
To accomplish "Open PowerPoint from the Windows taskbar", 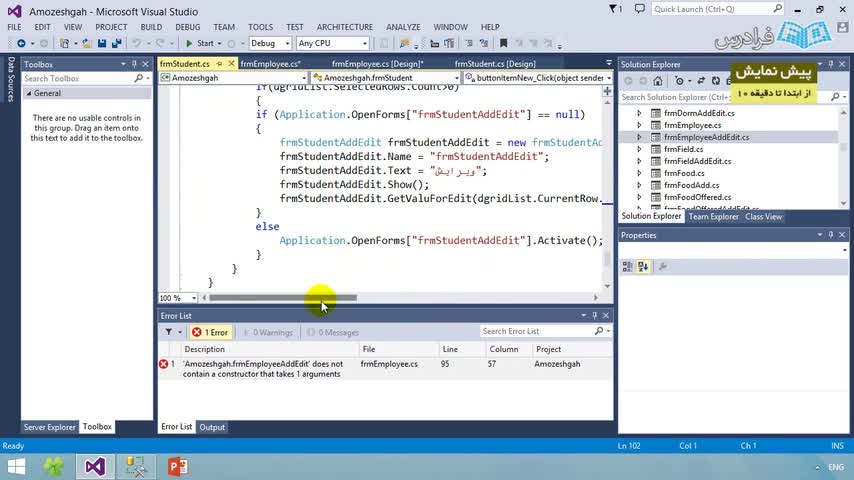I will coord(178,467).
